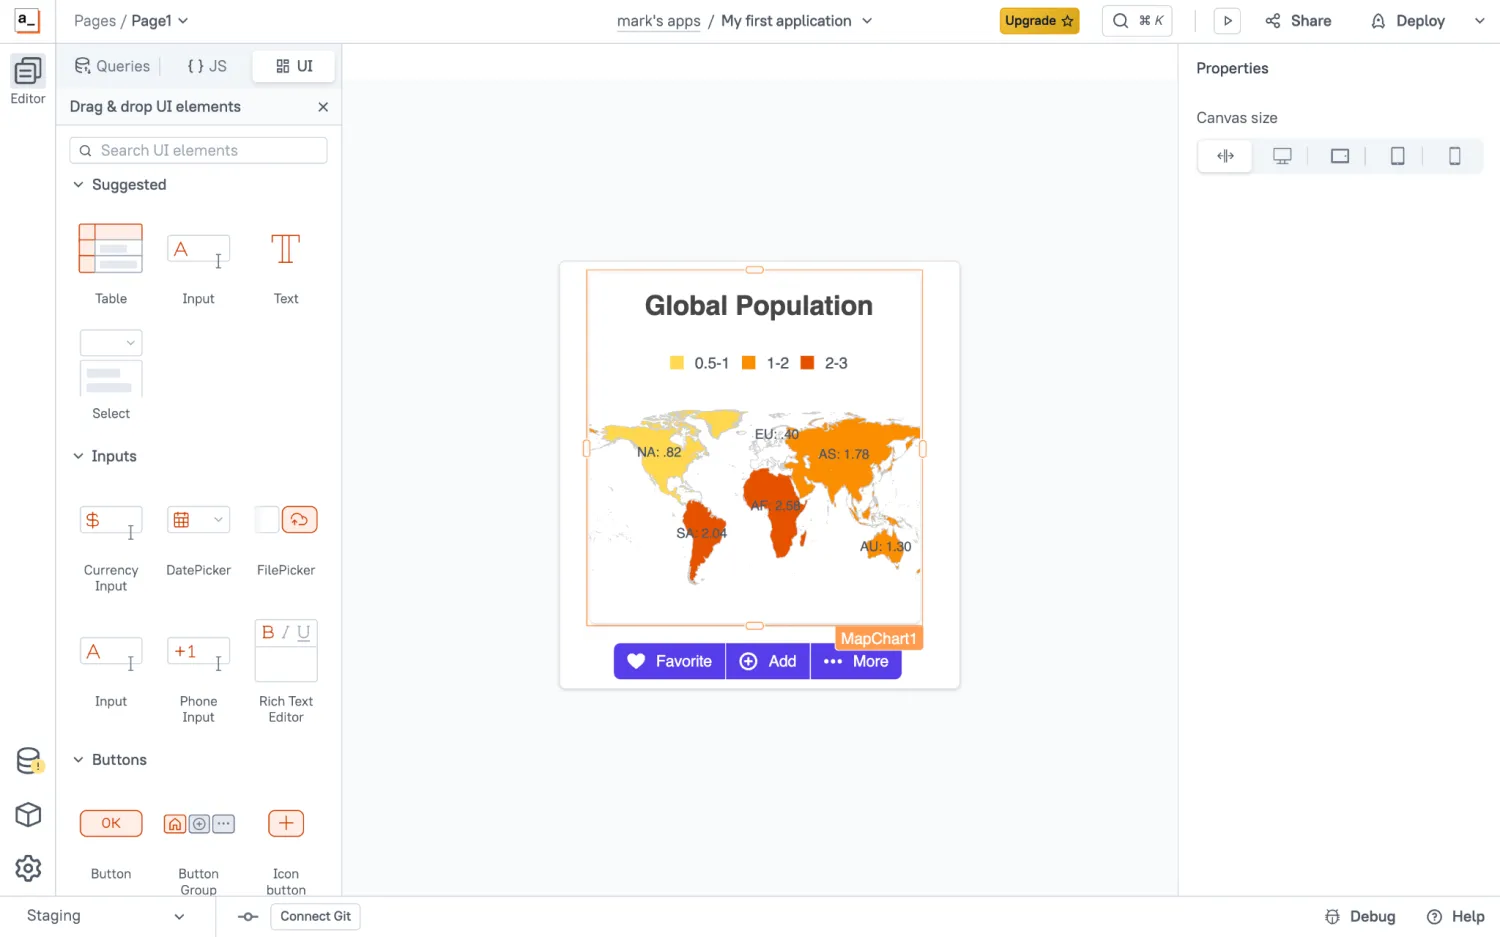The width and height of the screenshot is (1500, 937).
Task: Choose mobile canvas size icon
Action: (x=1455, y=156)
